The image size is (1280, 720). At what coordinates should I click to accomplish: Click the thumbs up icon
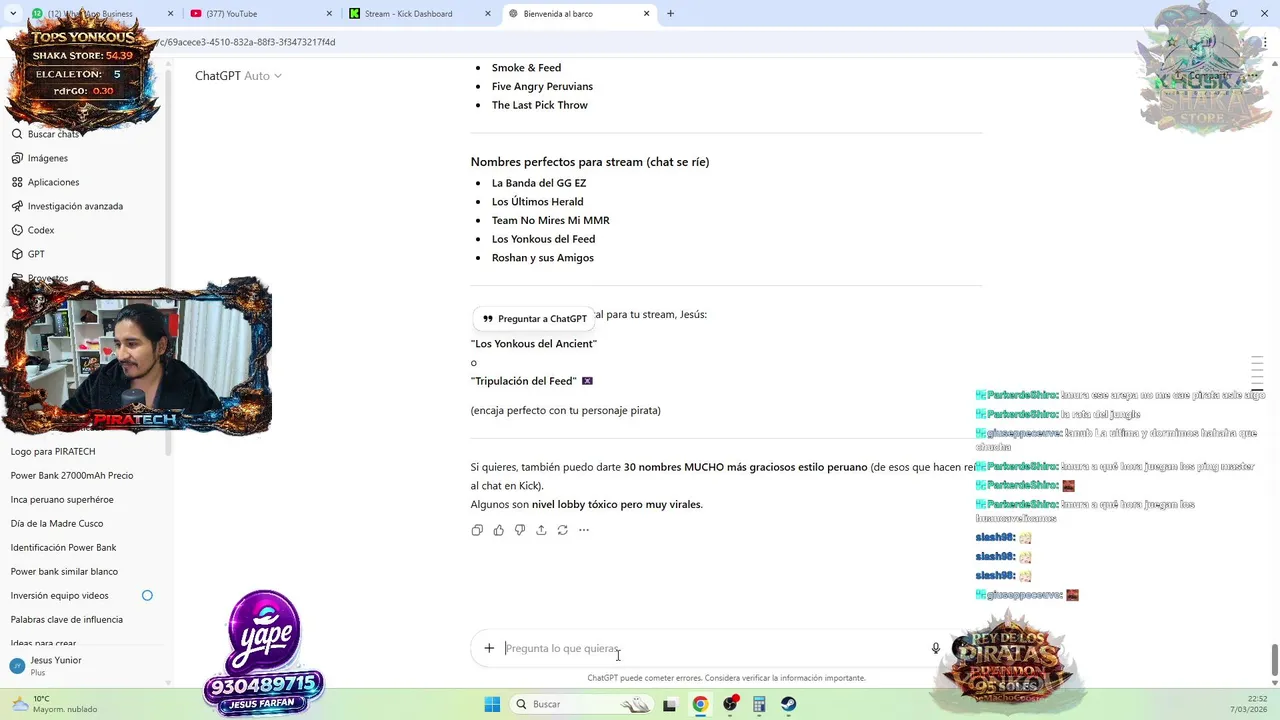click(498, 530)
